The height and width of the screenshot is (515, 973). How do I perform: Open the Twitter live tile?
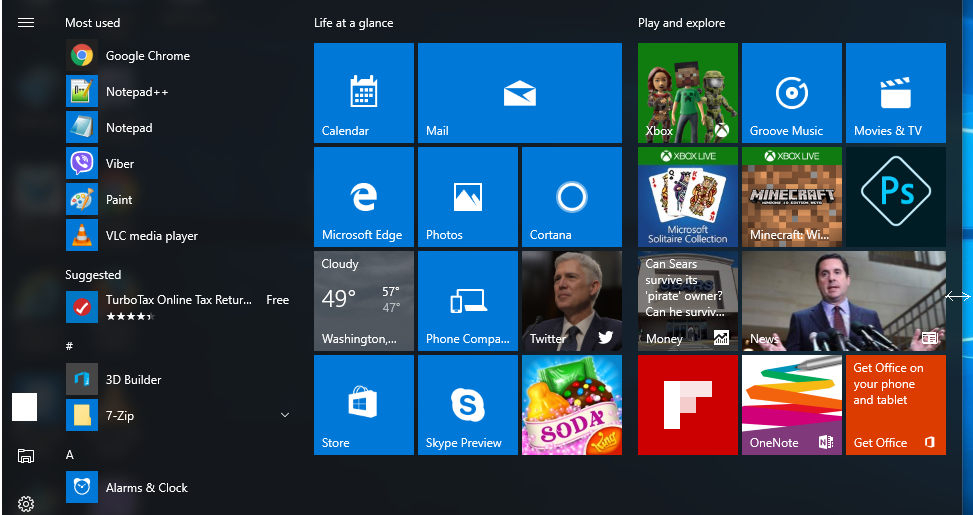click(x=572, y=301)
